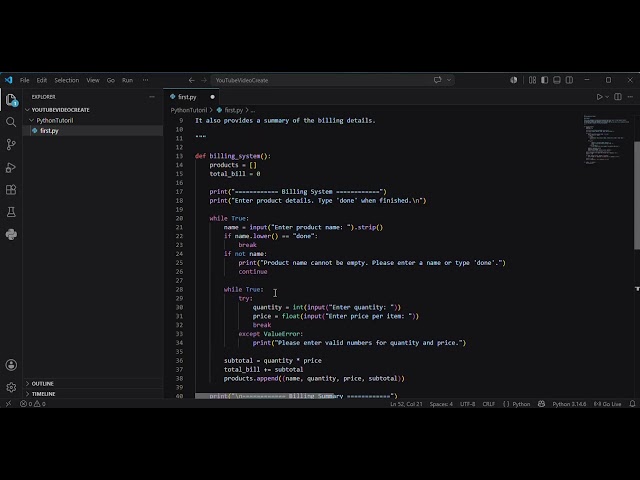Collapse the YOUTUBEVIDEOCREATE root folder
640x480 pixels.
click(27, 110)
